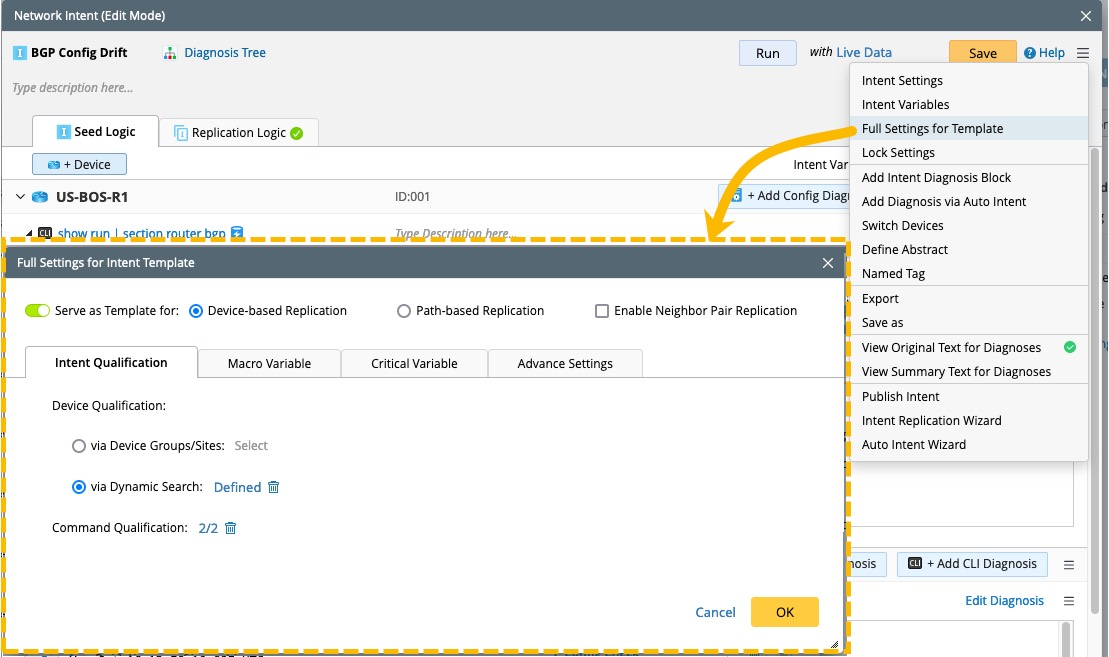Close the Full Settings for Intent Template dialog
Viewport: 1109px width, 657px height.
(827, 263)
